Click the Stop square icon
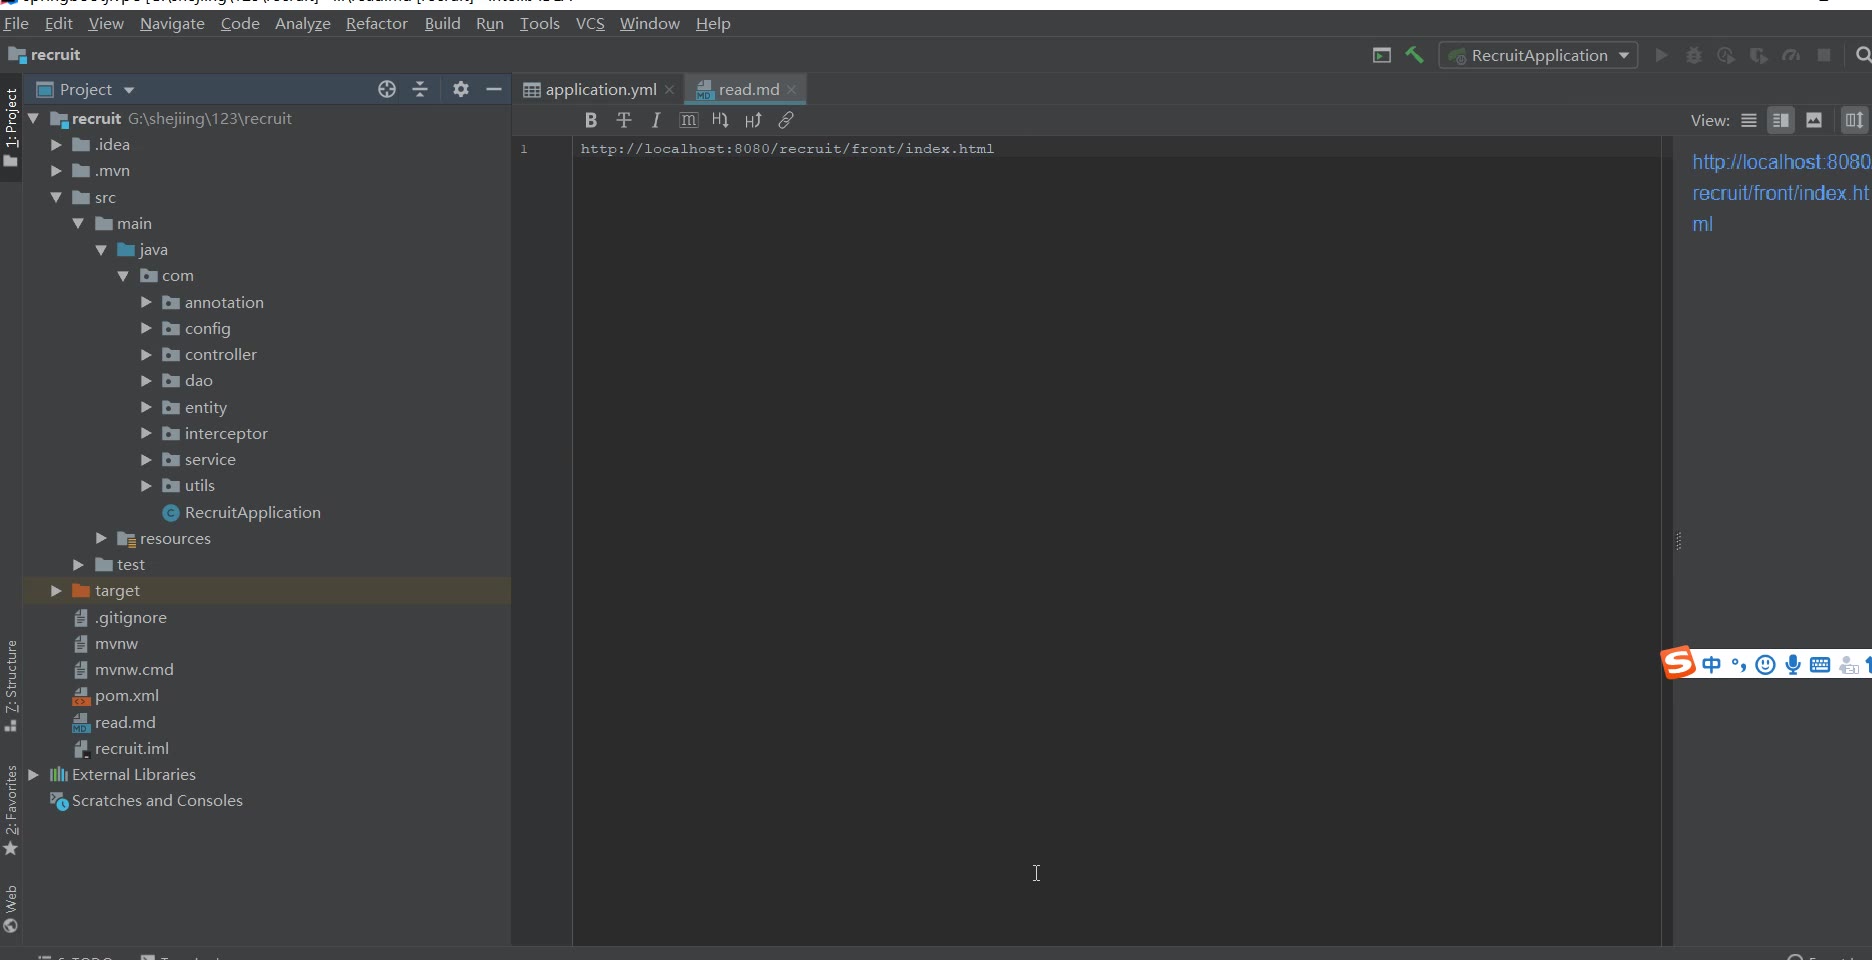The height and width of the screenshot is (960, 1872). pyautogui.click(x=1824, y=55)
